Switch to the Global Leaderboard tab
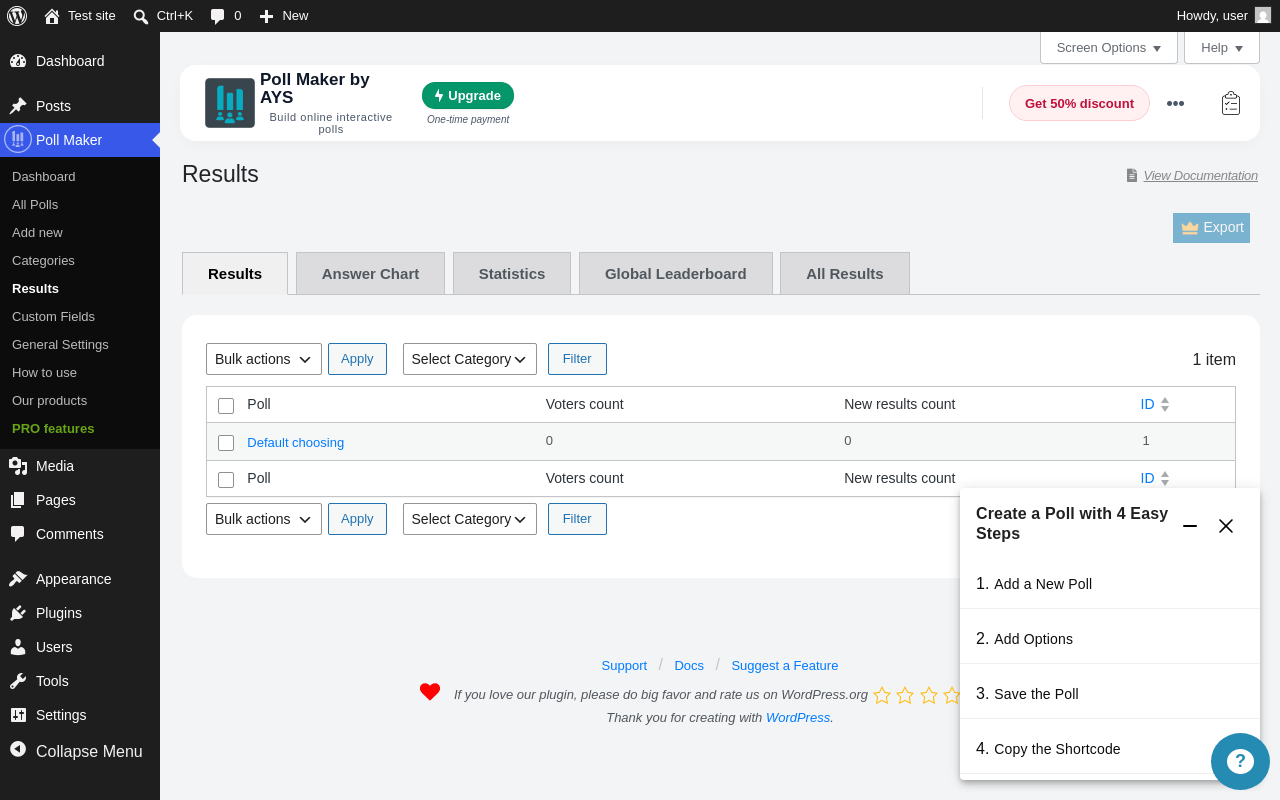This screenshot has width=1280, height=800. (x=676, y=273)
